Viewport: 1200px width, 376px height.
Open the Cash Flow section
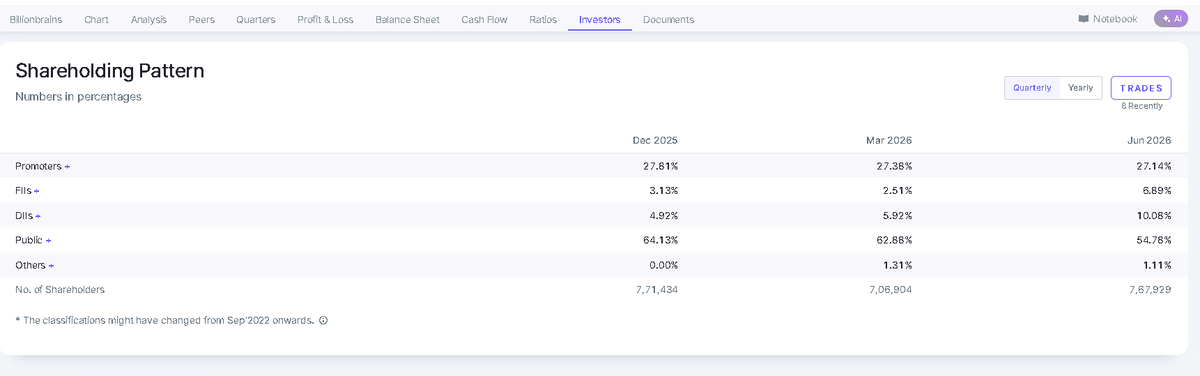tap(484, 19)
